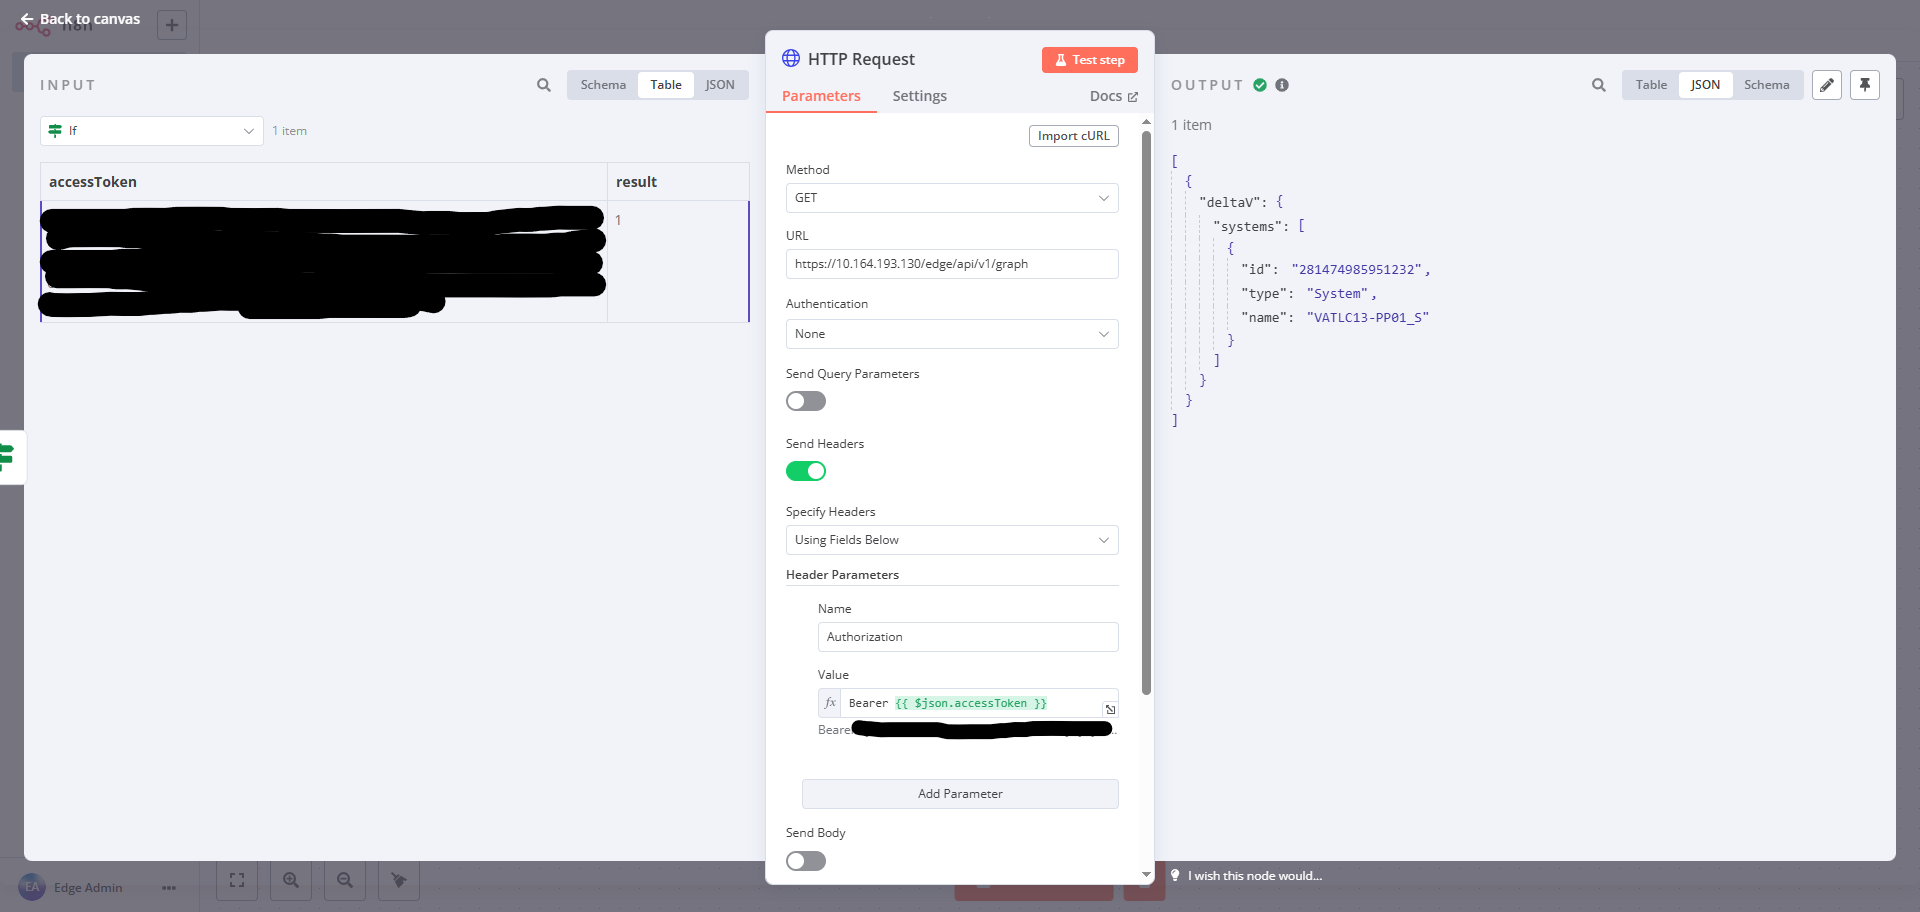This screenshot has height=912, width=1920.
Task: Open the Specify Headers dropdown
Action: pos(951,540)
